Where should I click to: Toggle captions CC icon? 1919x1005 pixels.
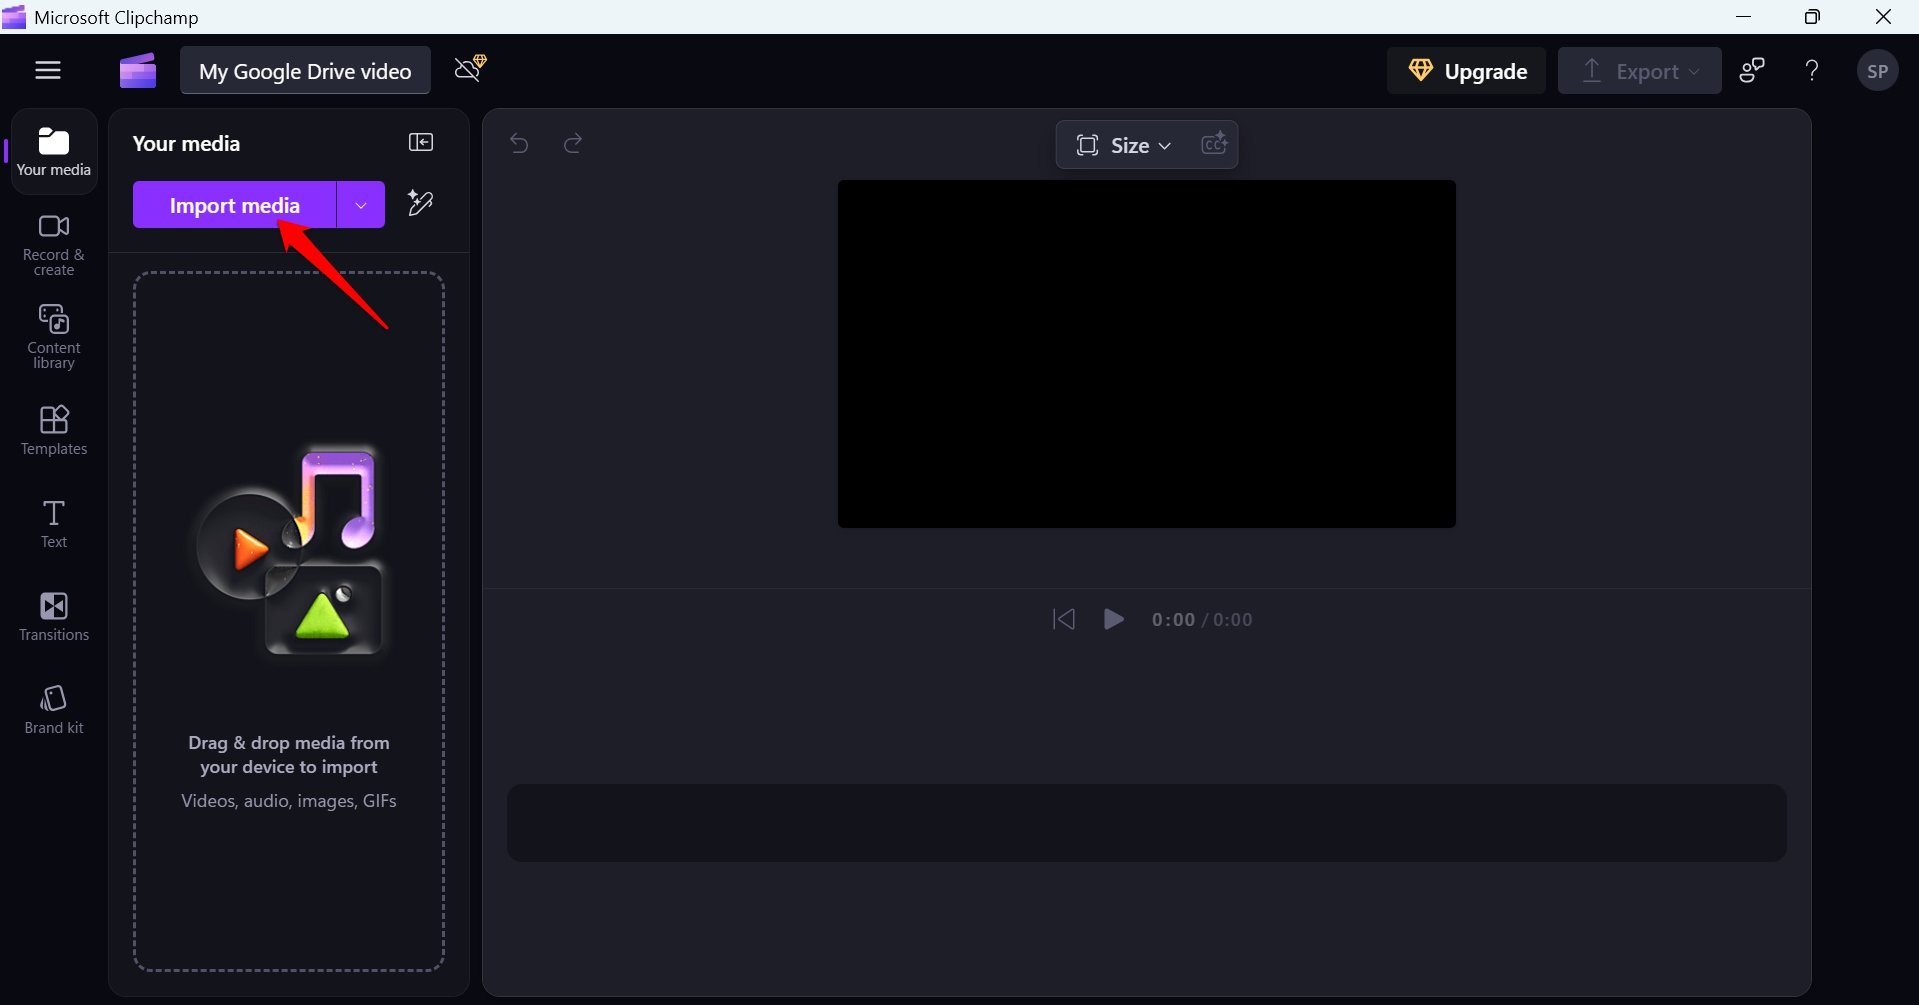(1214, 144)
